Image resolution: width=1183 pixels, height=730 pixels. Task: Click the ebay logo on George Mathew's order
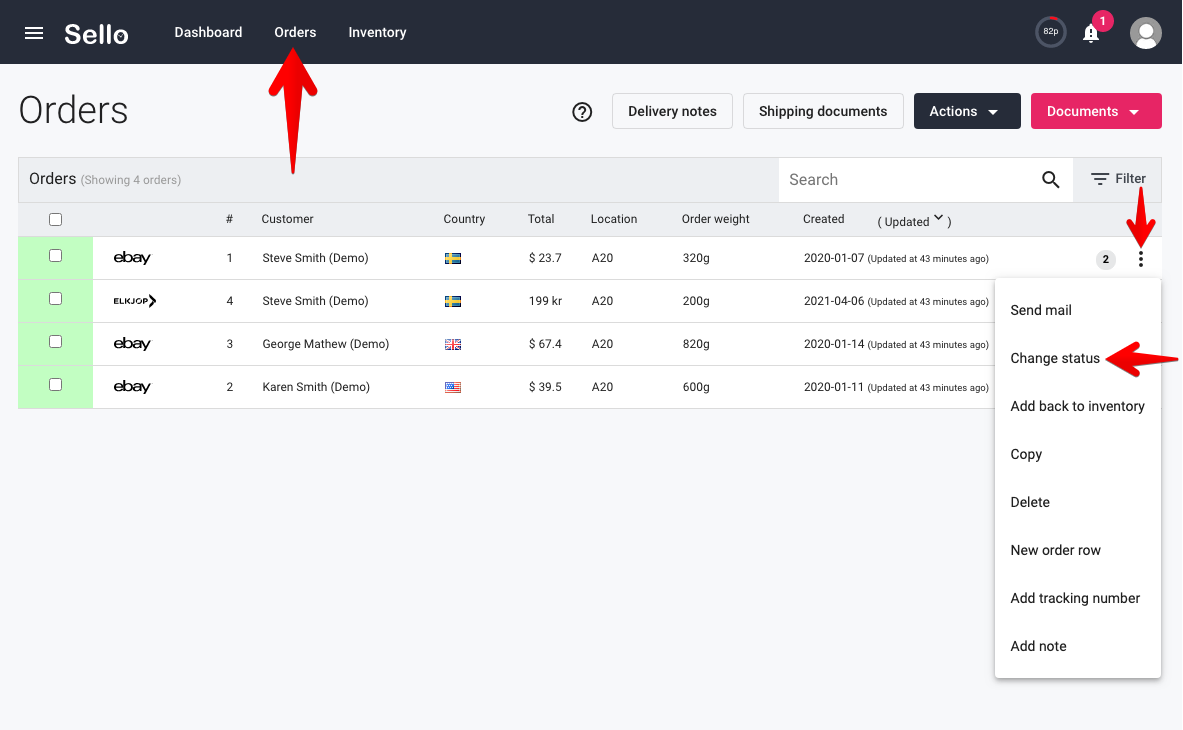pyautogui.click(x=132, y=344)
